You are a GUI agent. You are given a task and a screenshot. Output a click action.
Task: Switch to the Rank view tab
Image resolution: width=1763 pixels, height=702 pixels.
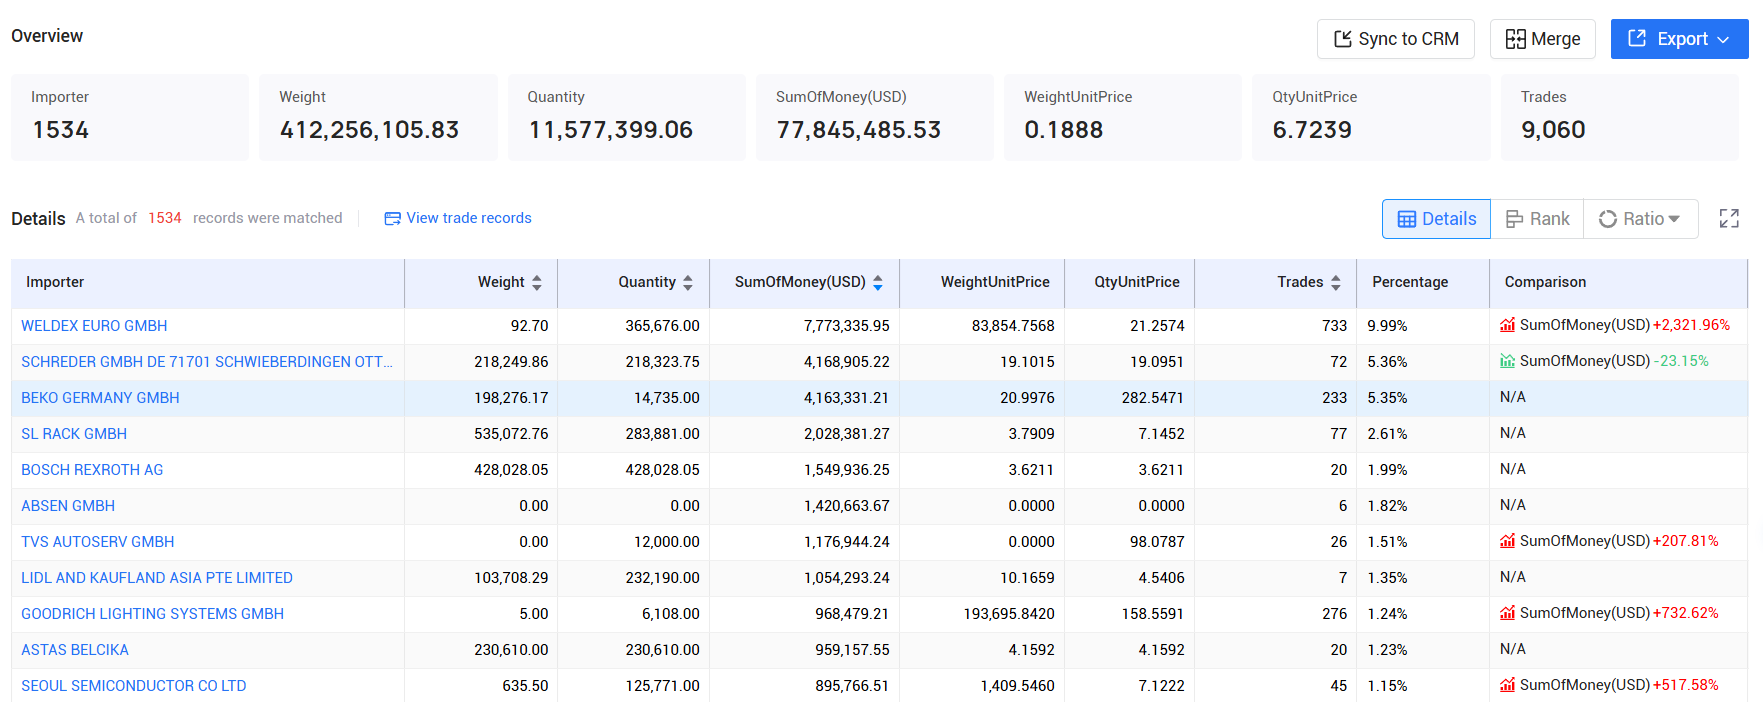coord(1537,219)
